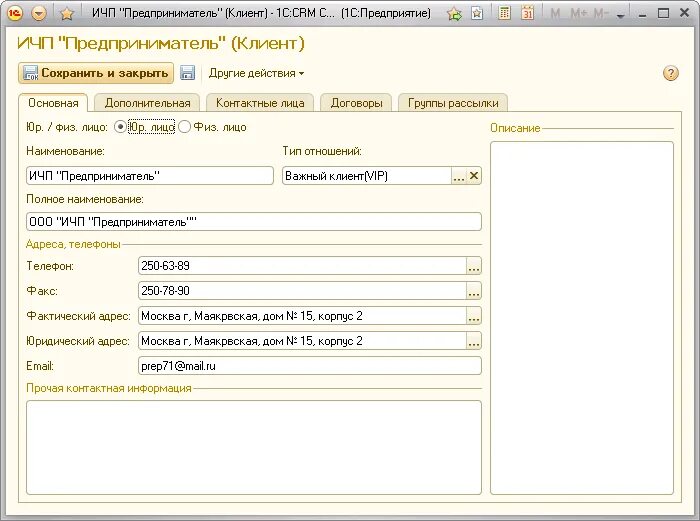Click the Факс input field
The height and width of the screenshot is (521, 700).
coord(303,291)
